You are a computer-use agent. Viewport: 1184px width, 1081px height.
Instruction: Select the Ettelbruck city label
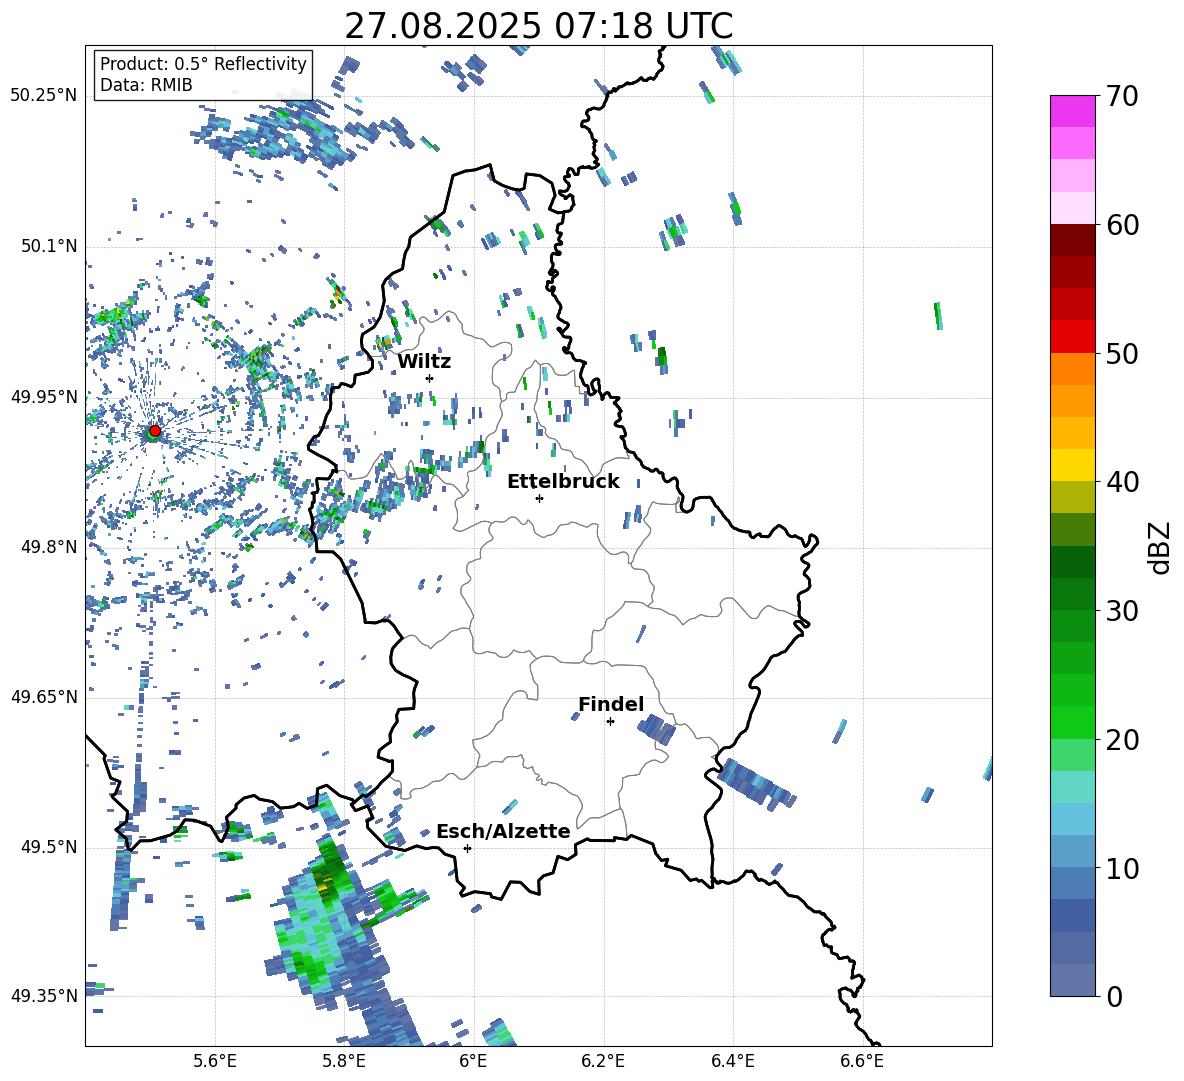point(563,482)
